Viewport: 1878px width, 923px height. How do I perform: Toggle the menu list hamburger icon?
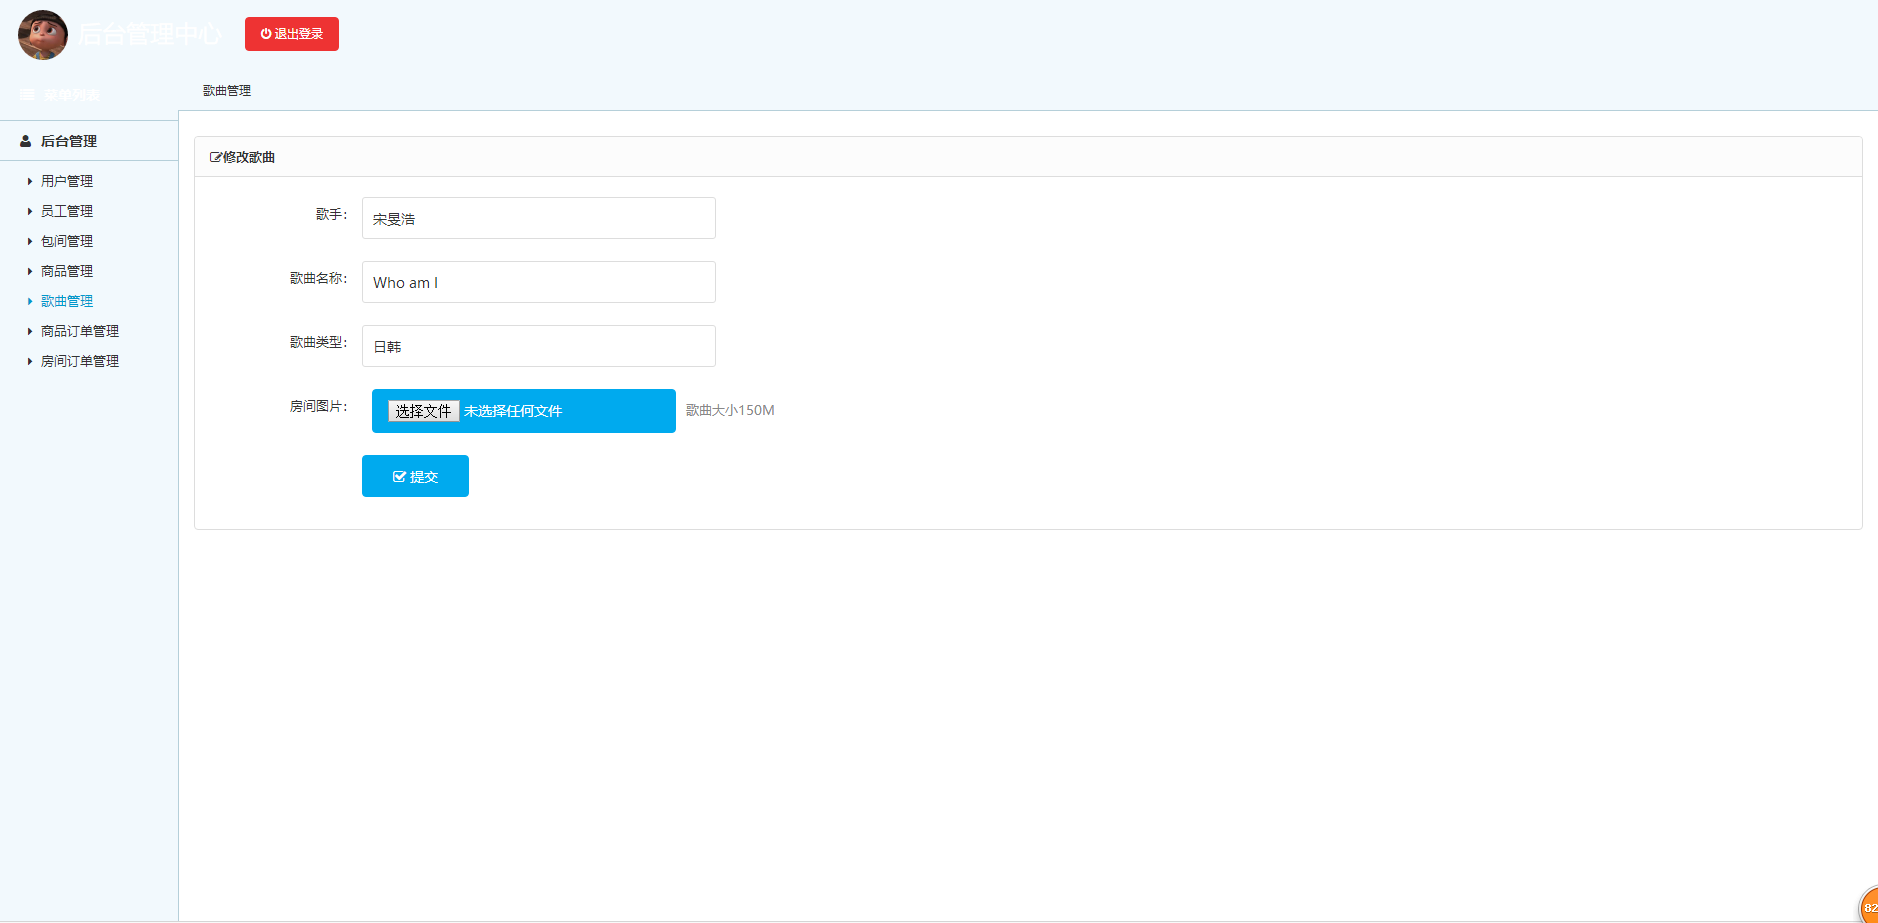coord(27,95)
